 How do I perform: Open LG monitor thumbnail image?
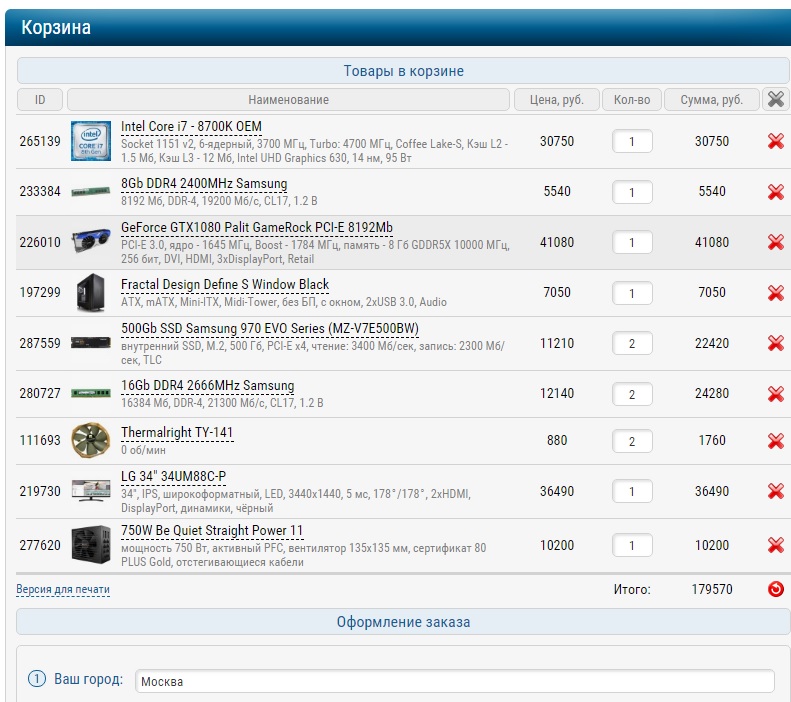click(91, 491)
